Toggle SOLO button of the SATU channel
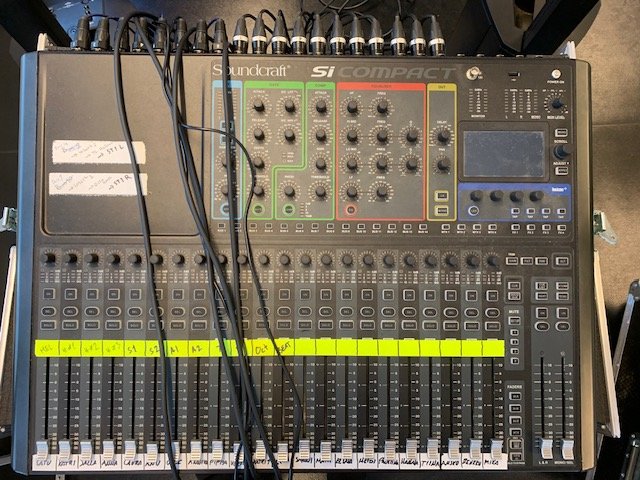 pyautogui.click(x=49, y=325)
